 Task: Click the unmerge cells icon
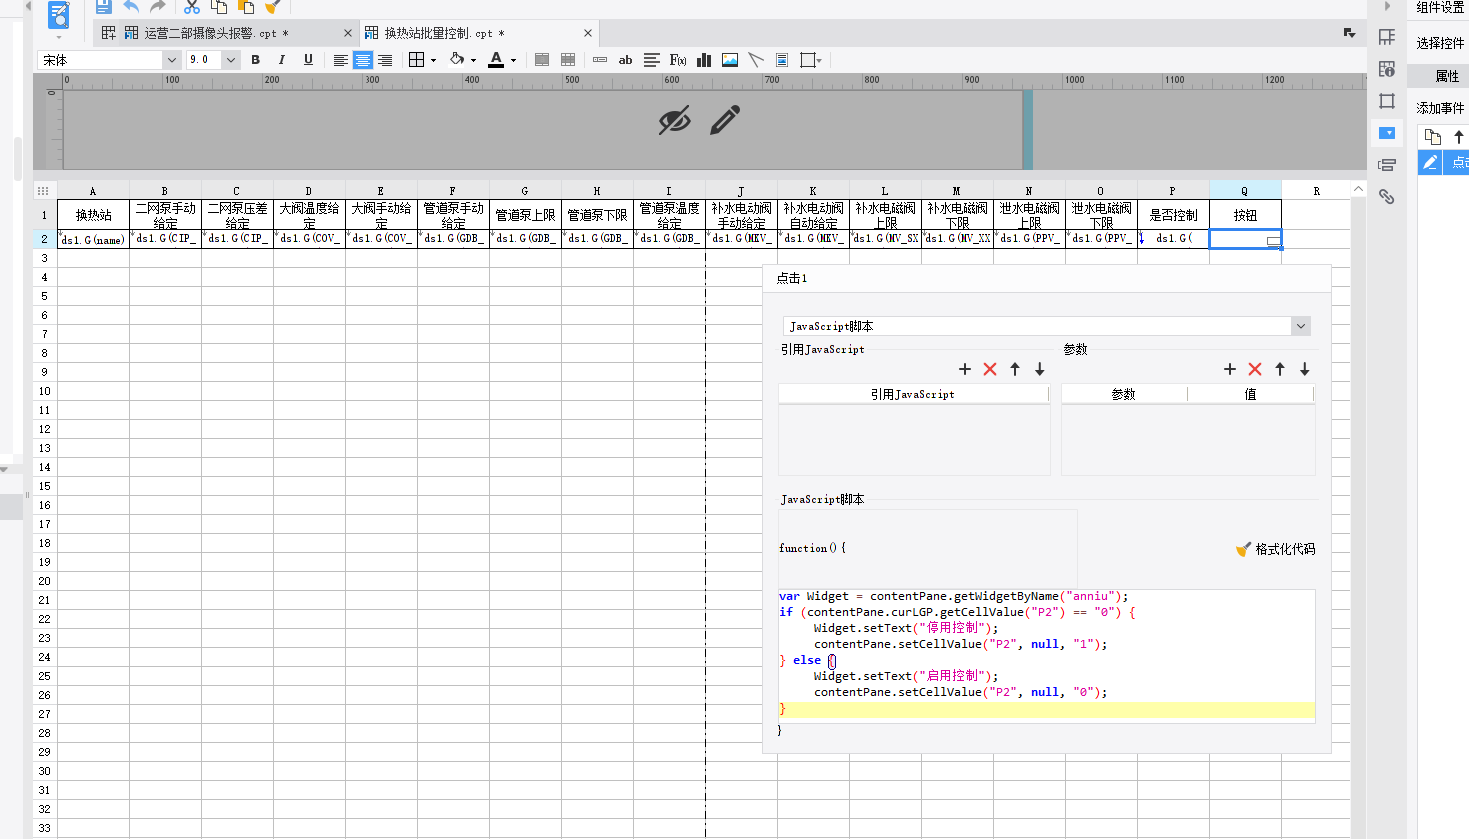(x=568, y=60)
